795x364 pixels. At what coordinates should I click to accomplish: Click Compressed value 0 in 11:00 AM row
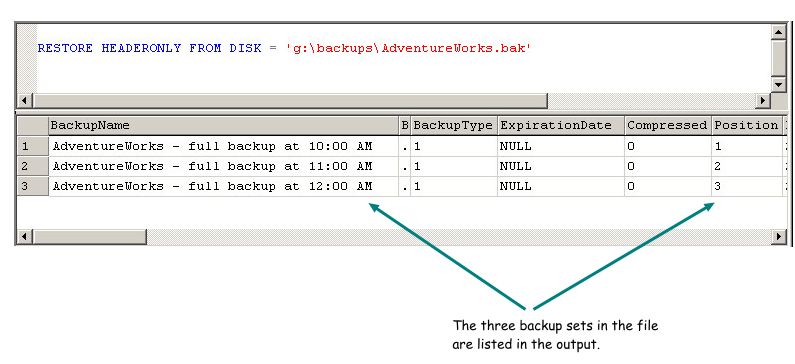668,166
